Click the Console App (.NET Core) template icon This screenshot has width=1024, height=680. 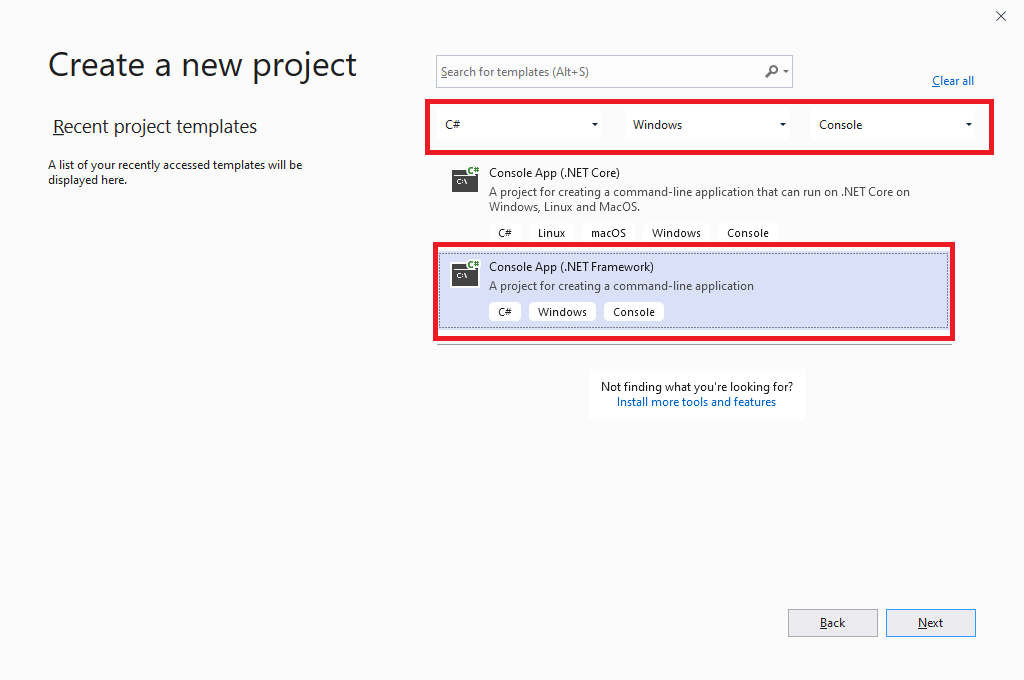tap(465, 180)
